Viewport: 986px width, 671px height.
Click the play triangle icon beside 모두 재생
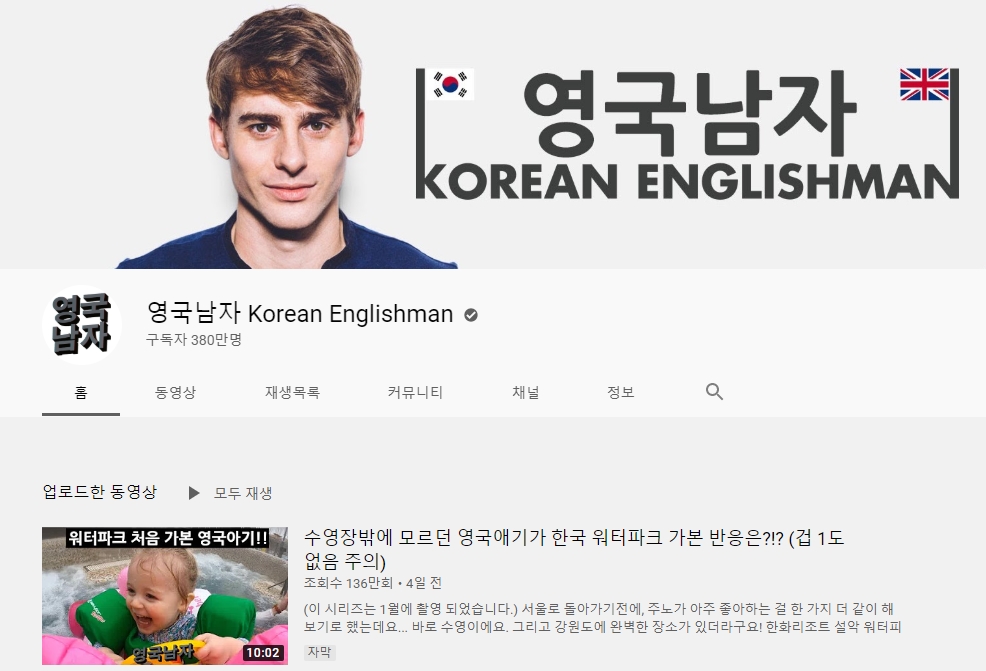pos(194,493)
